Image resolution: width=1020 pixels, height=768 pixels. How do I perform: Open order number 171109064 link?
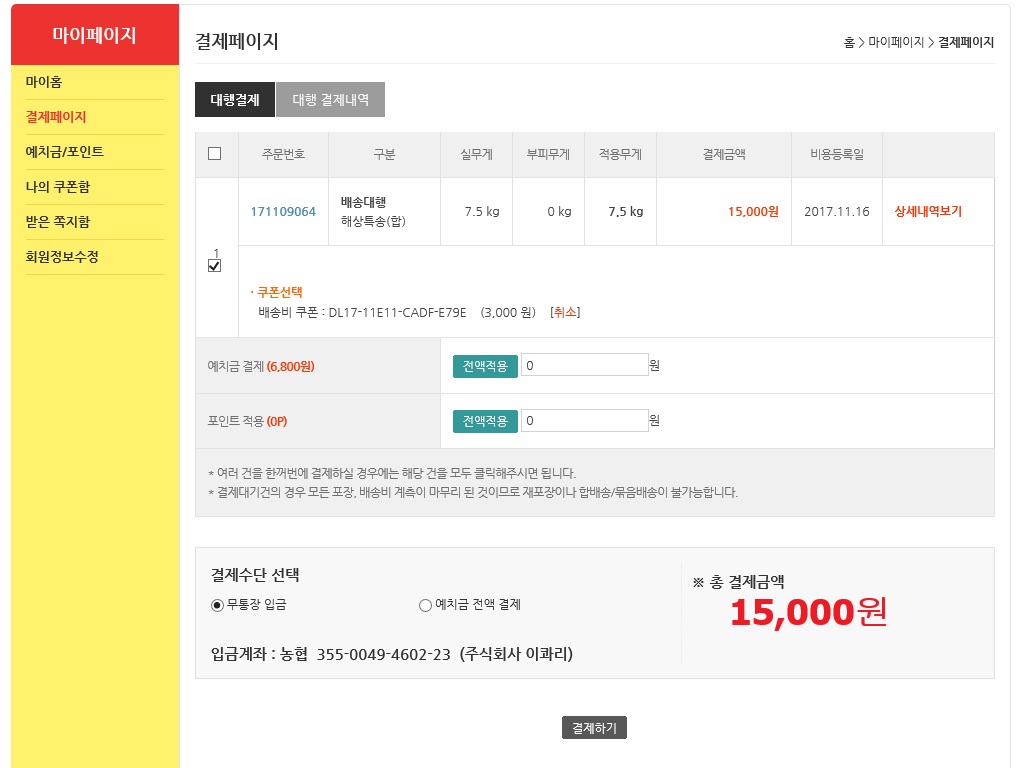pos(283,211)
